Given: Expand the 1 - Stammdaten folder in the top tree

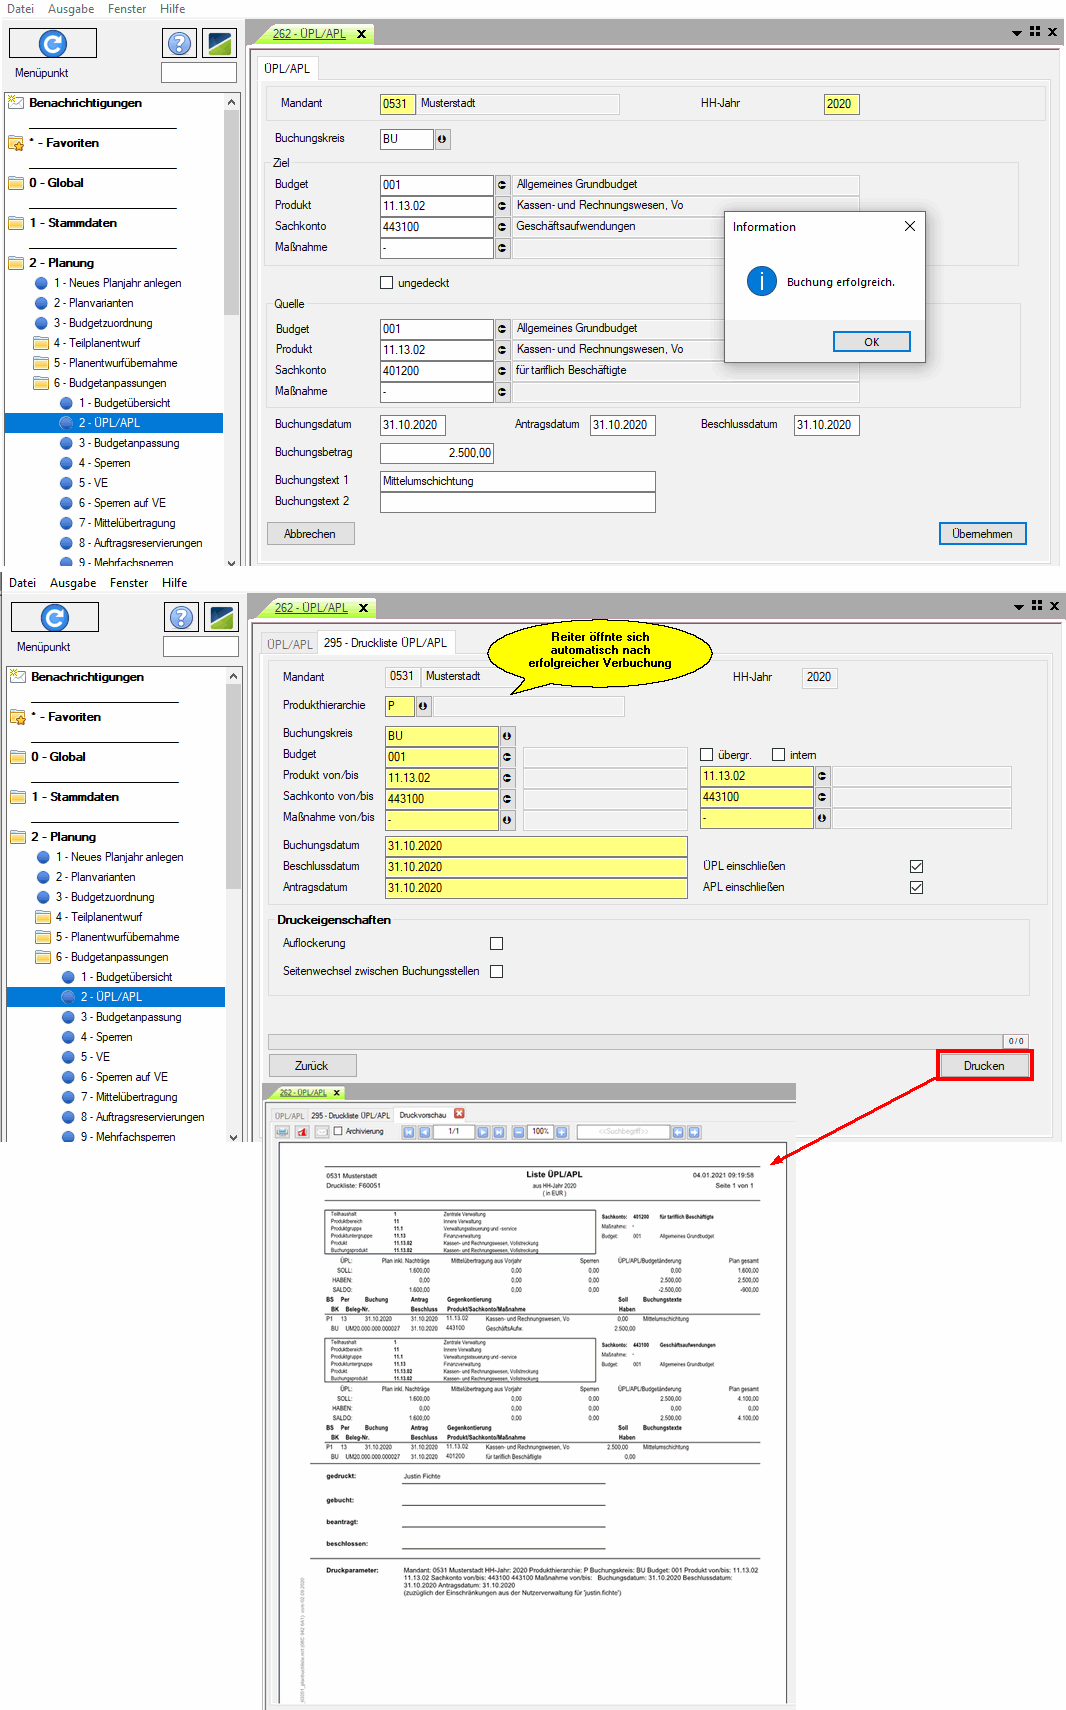Looking at the screenshot, I should coord(16,223).
